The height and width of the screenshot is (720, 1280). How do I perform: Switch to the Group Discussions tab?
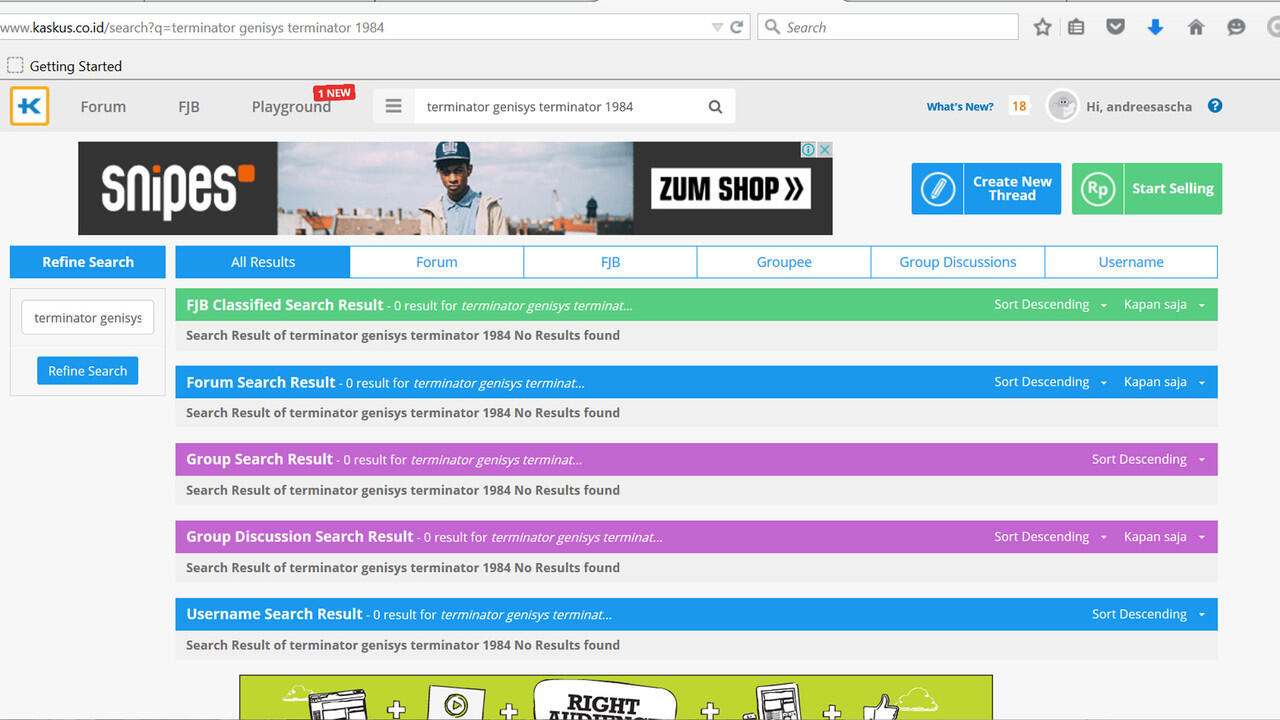[x=958, y=262]
